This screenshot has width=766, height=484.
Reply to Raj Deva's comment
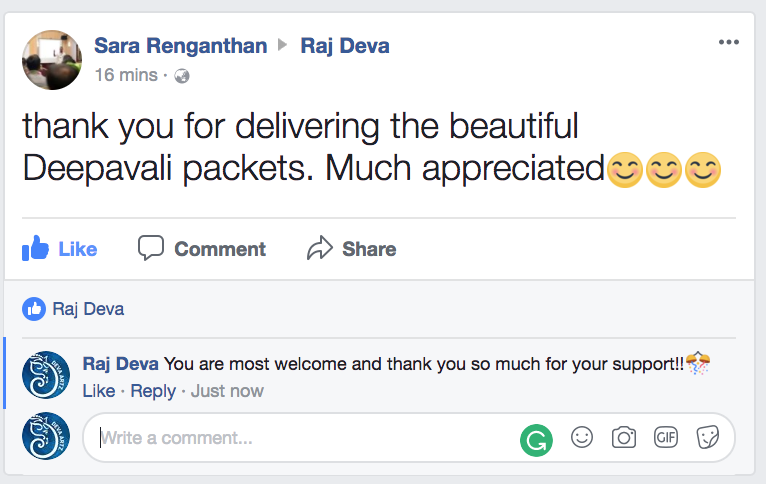153,391
